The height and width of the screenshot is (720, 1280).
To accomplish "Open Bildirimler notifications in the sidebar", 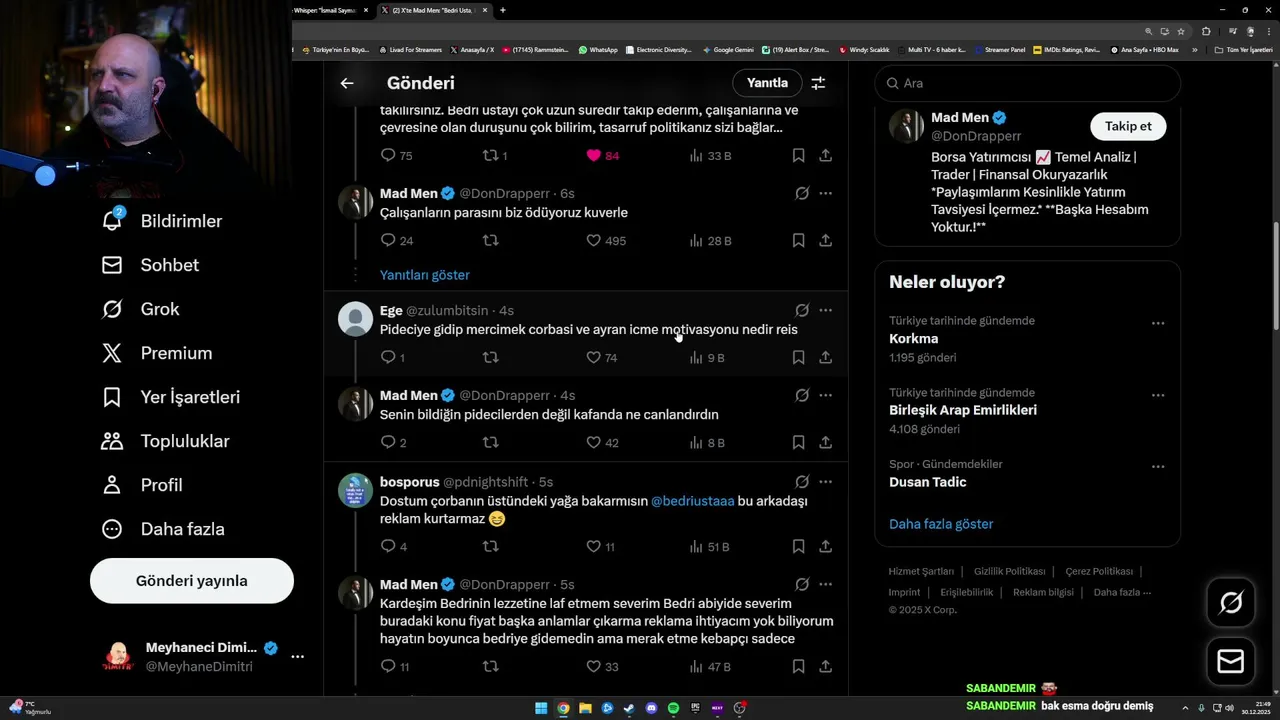I will click(x=162, y=221).
